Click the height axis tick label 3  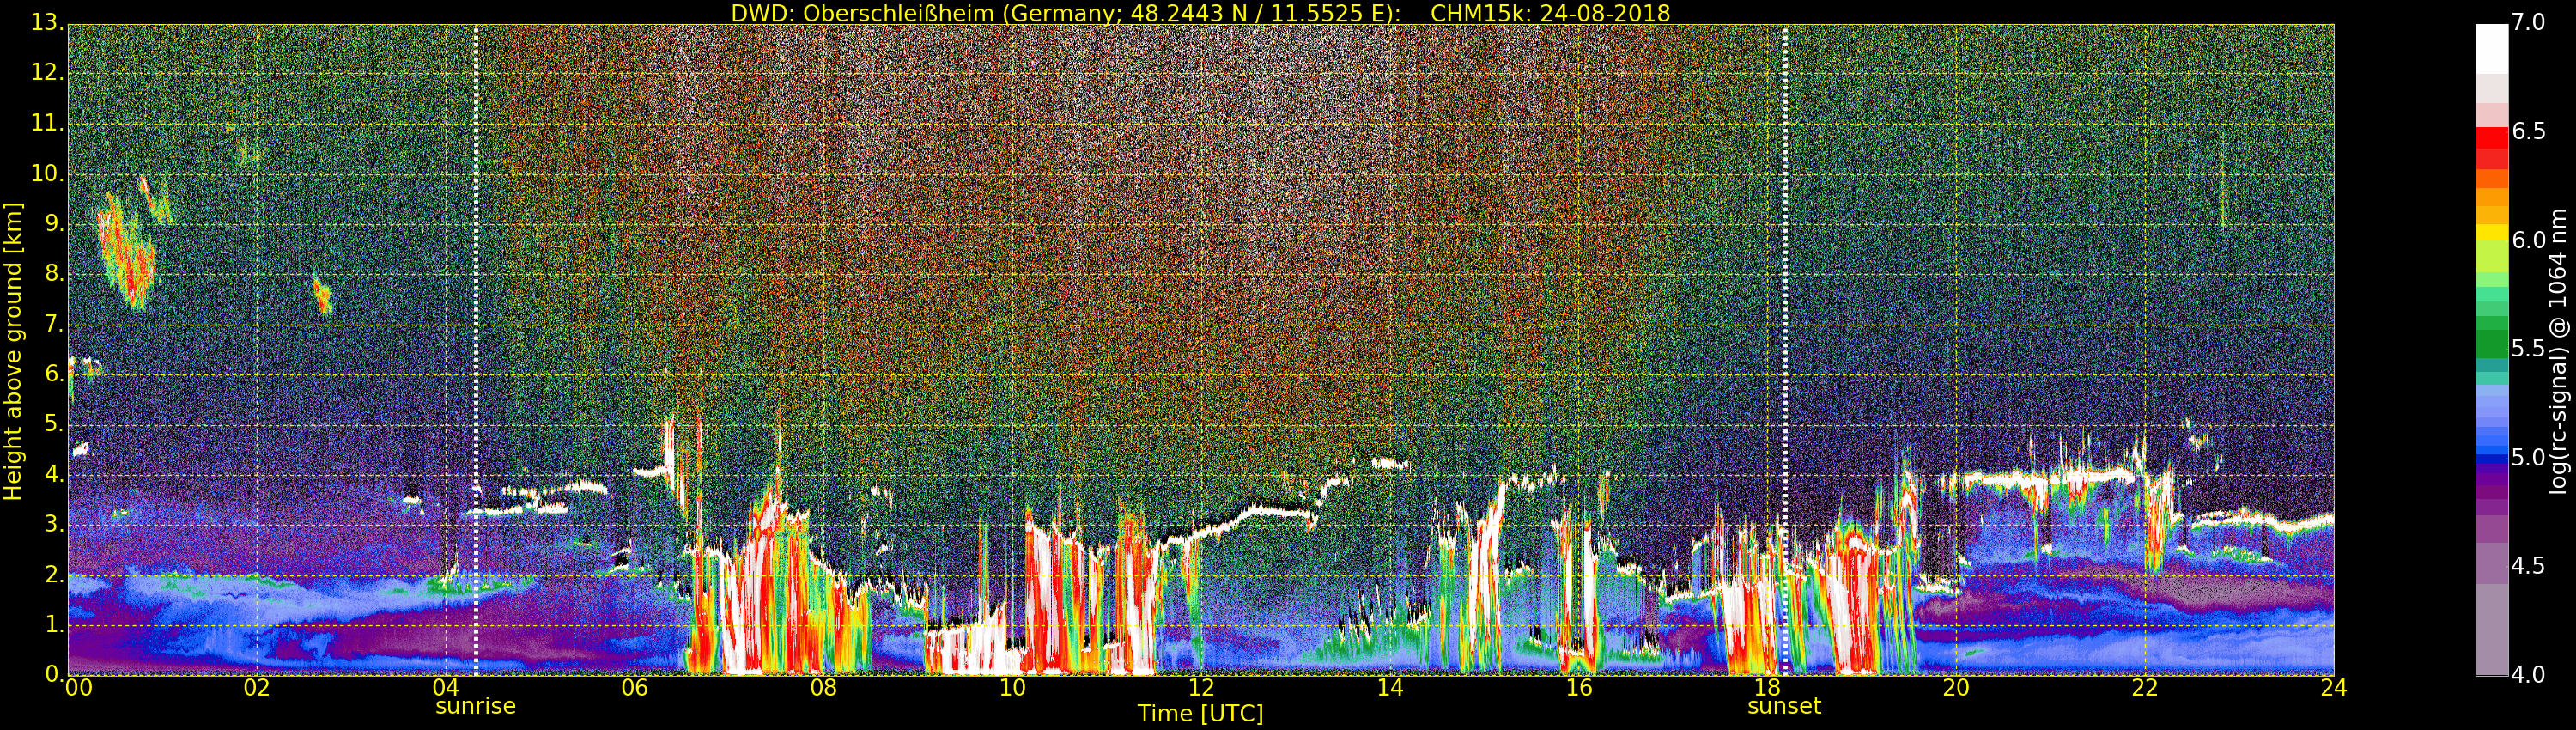click(x=55, y=524)
